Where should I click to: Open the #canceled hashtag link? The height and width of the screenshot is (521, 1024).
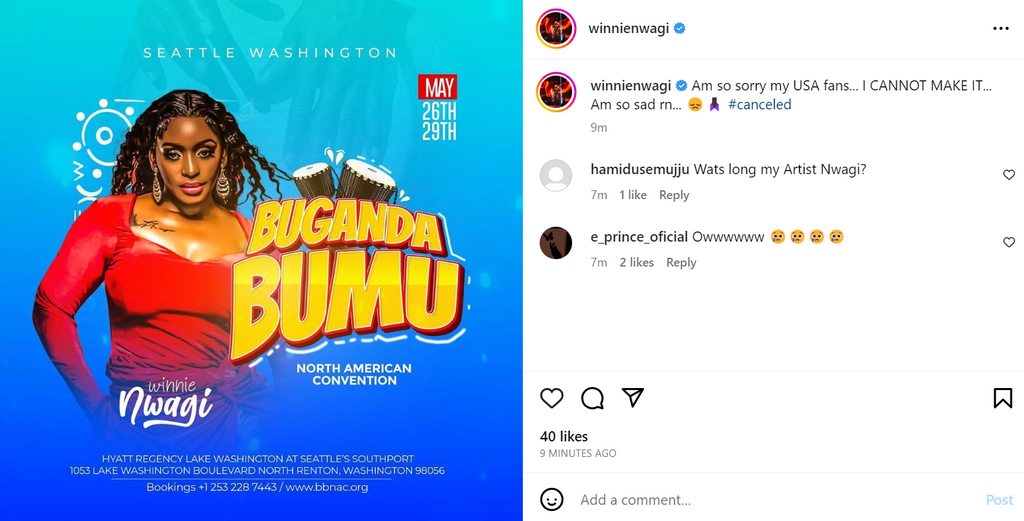coord(760,104)
